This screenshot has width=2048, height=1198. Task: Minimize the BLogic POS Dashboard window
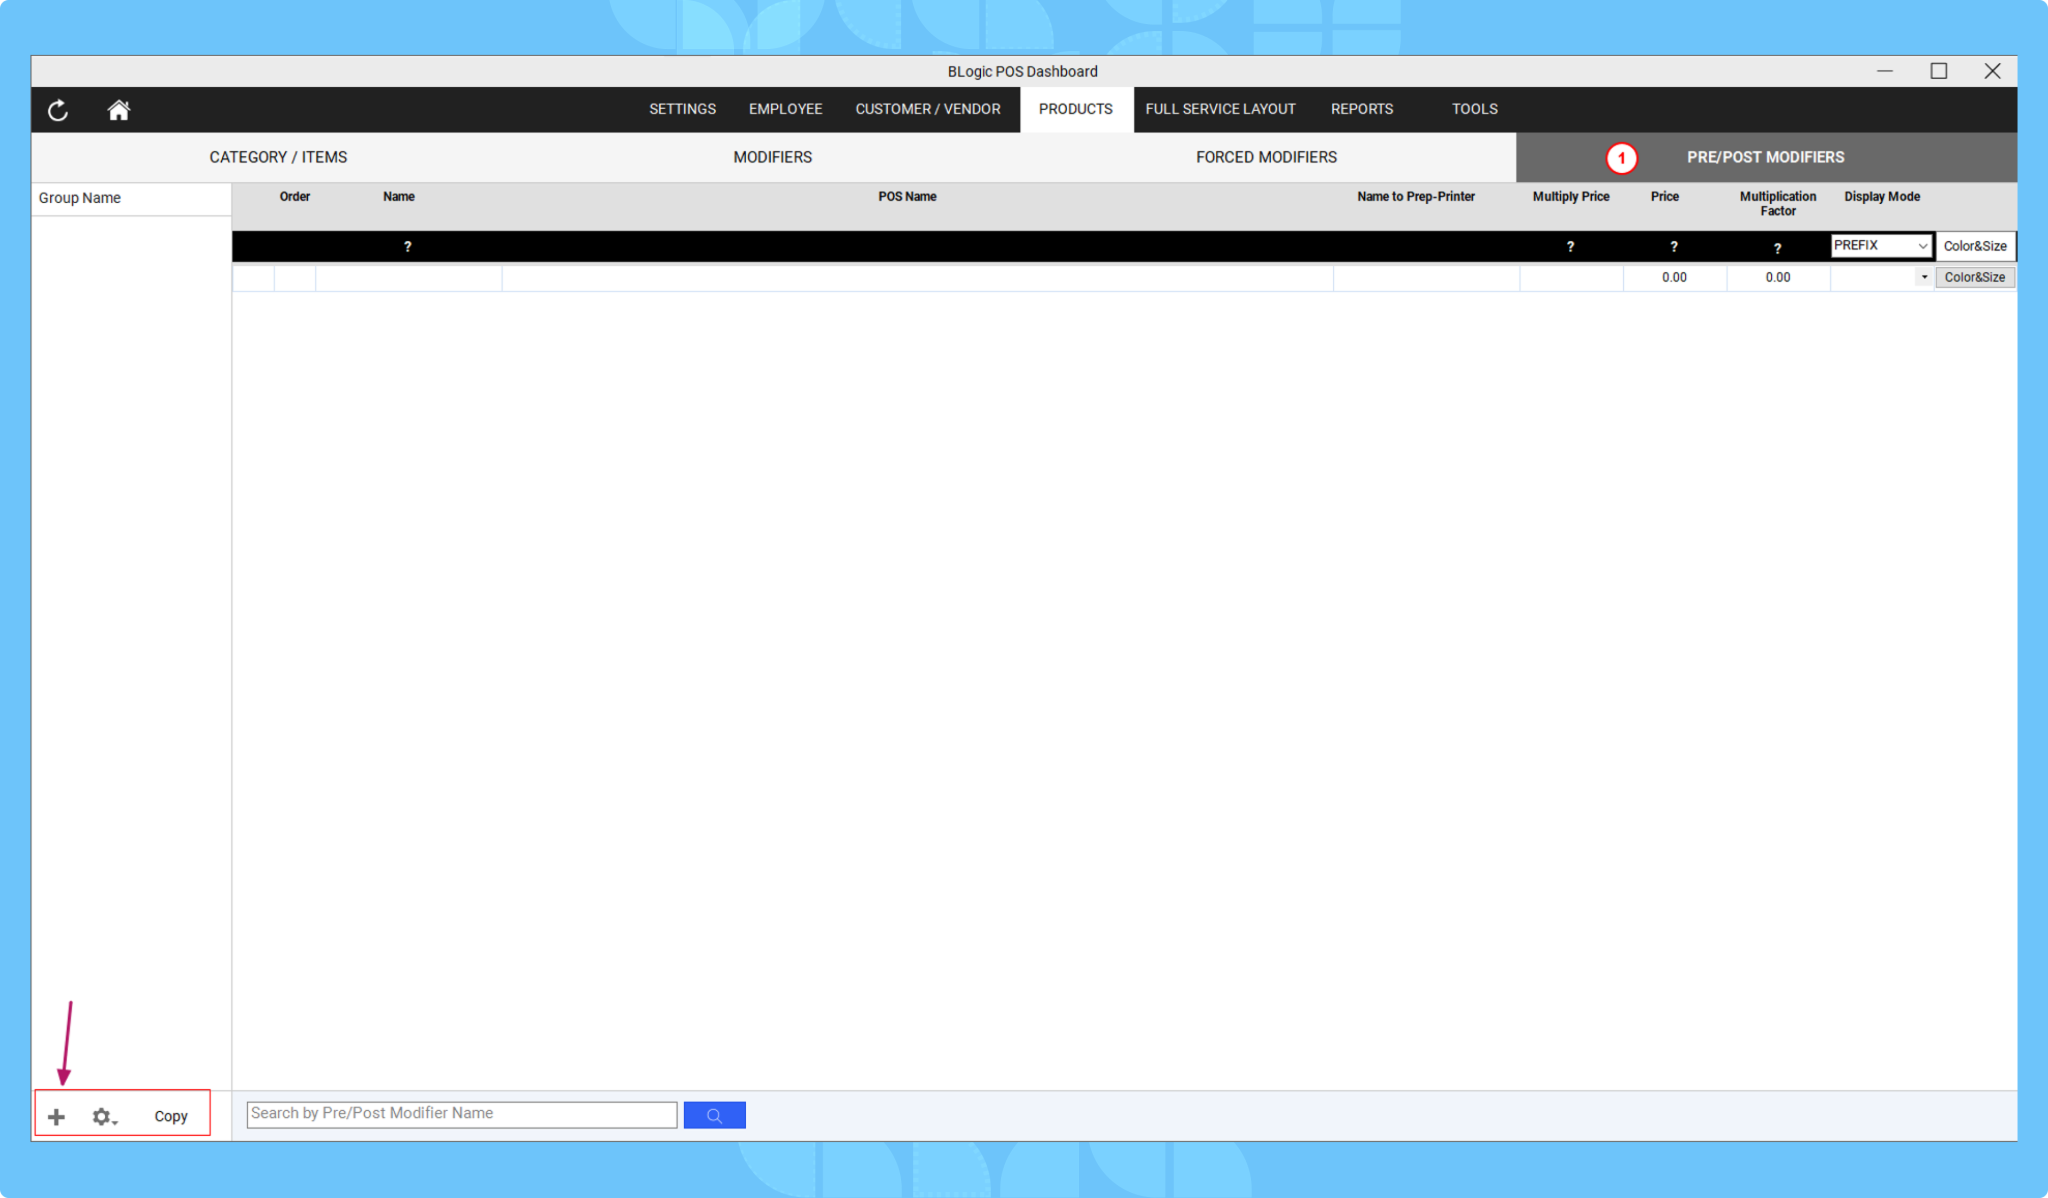tap(1885, 71)
